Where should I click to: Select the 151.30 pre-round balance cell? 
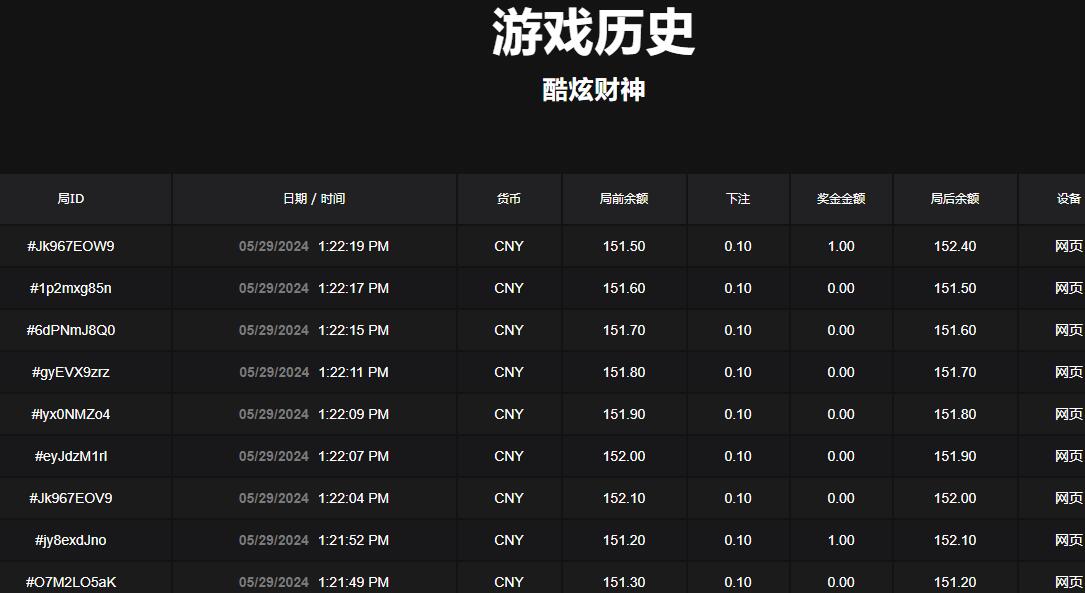(x=624, y=581)
